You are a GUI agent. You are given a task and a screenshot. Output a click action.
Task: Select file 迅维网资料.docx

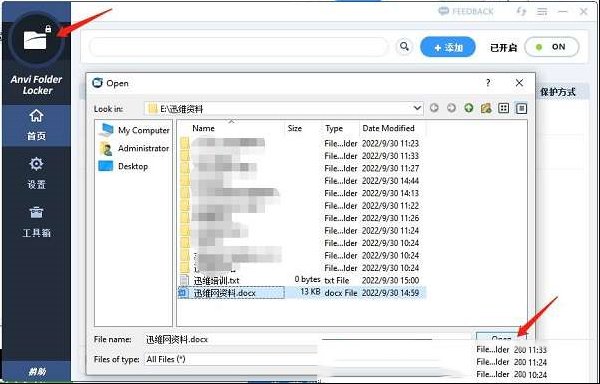(x=225, y=293)
